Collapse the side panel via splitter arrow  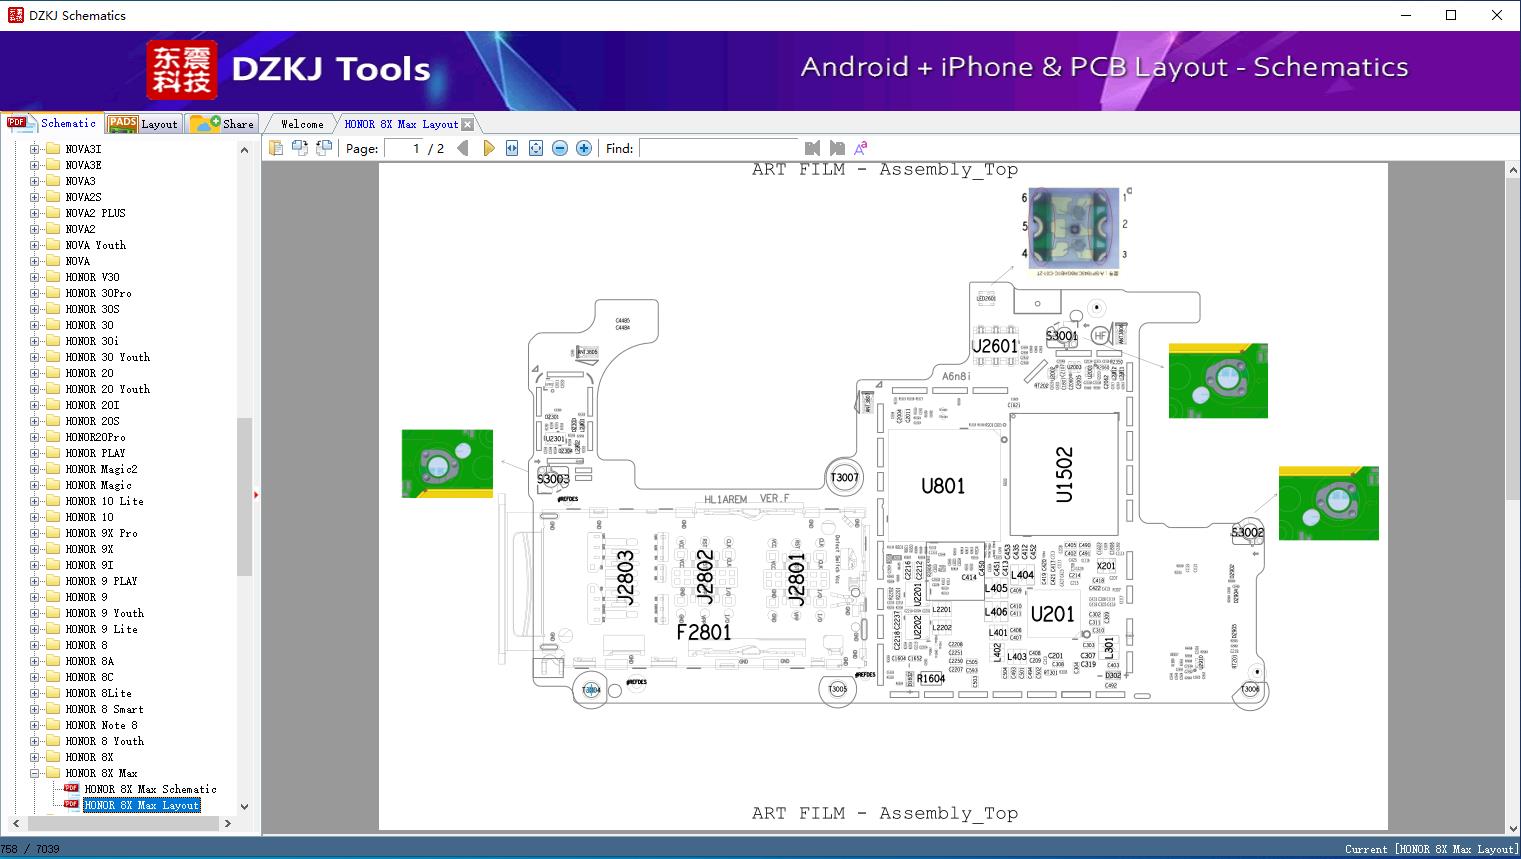(x=256, y=494)
